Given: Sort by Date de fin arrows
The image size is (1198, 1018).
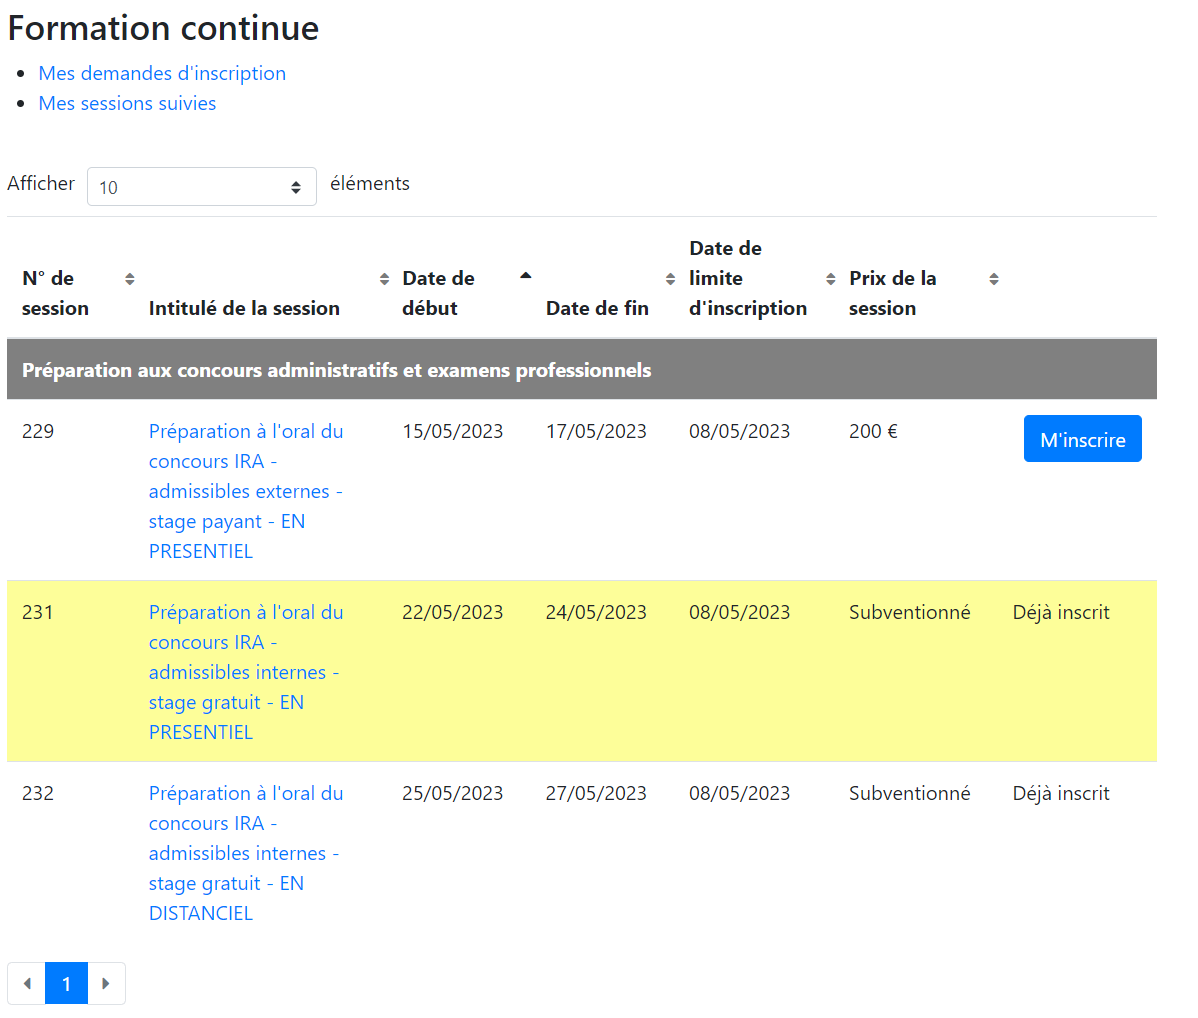Looking at the screenshot, I should 670,279.
